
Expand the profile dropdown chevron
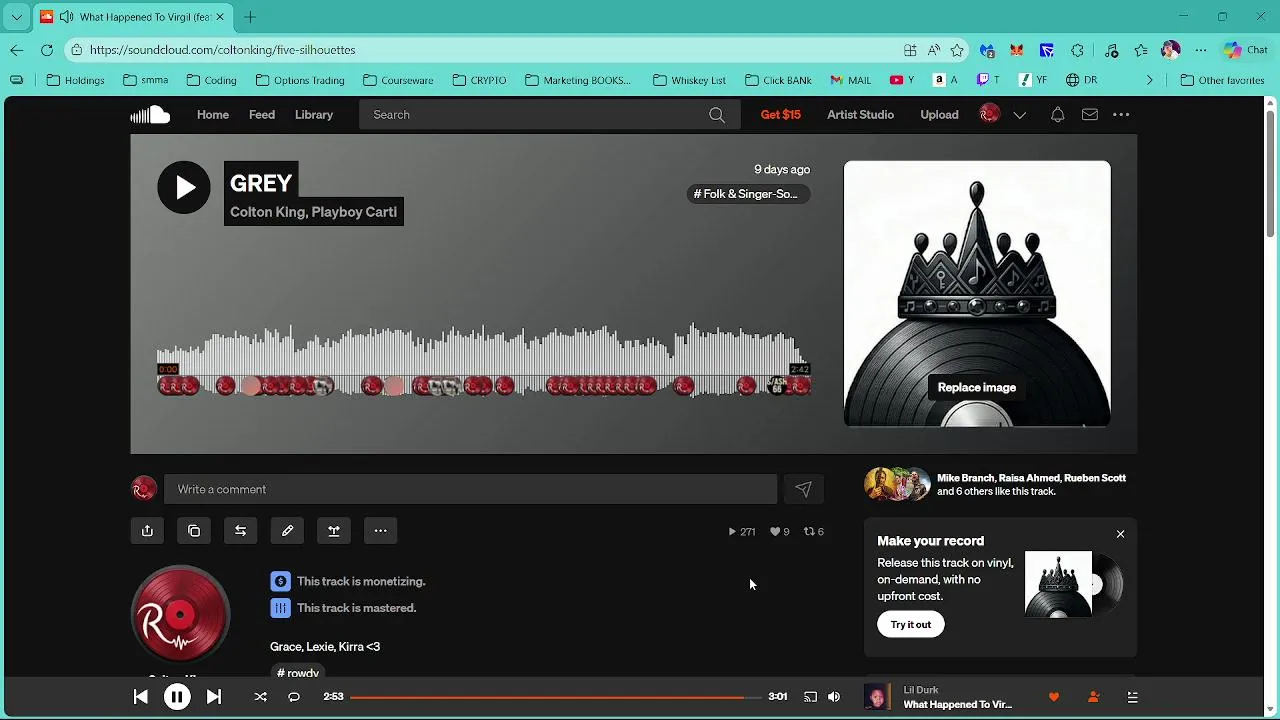[x=1020, y=115]
